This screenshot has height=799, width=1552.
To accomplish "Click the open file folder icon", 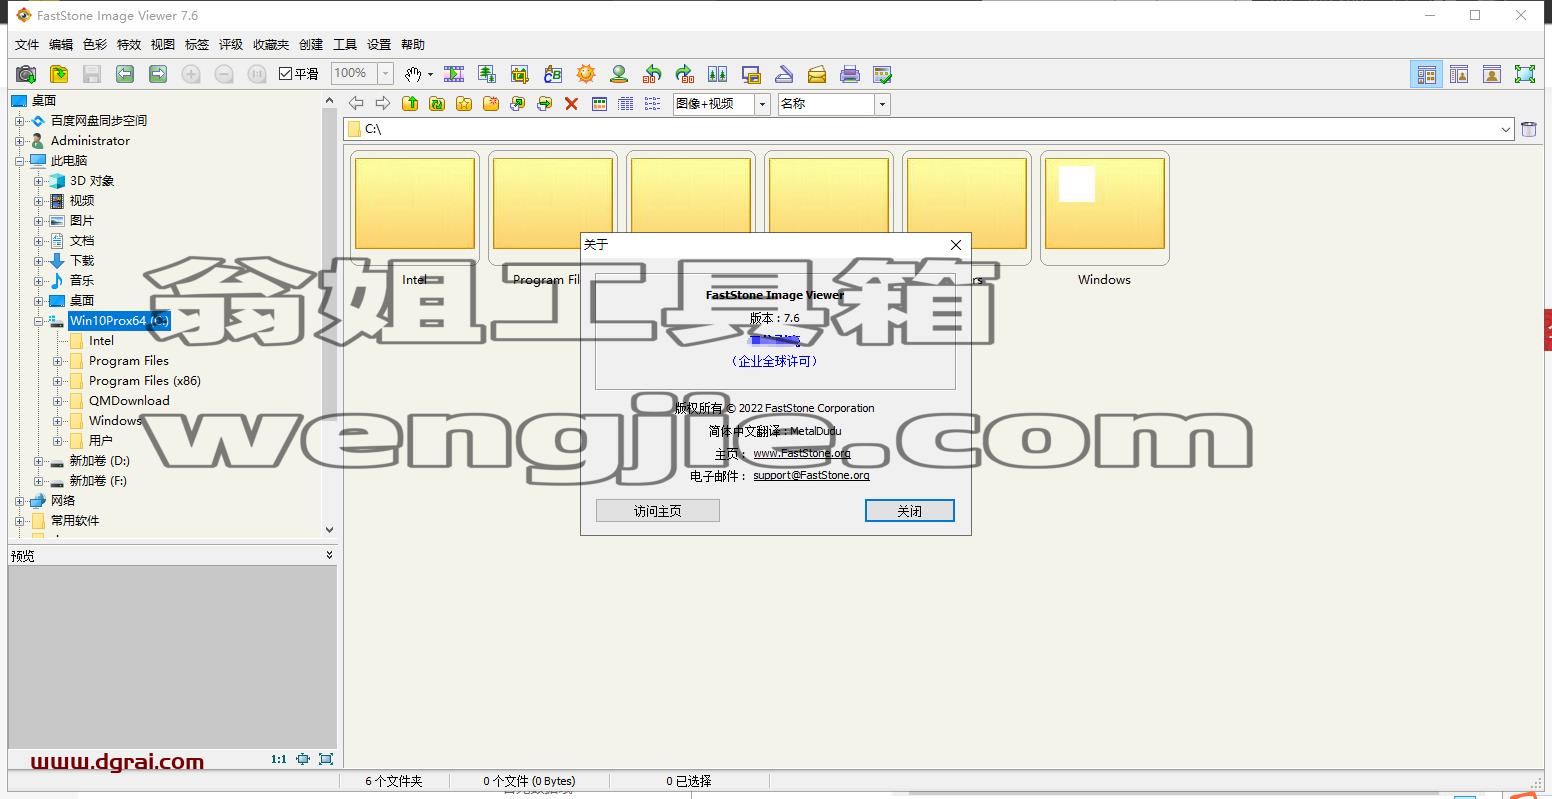I will tap(59, 74).
